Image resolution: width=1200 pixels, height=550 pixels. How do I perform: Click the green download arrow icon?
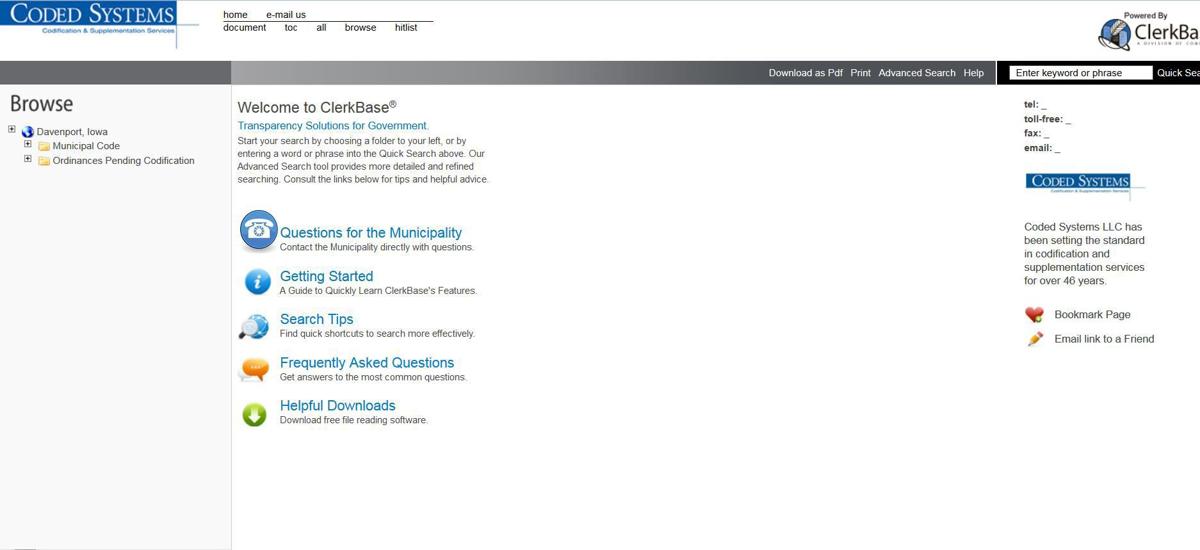254,414
